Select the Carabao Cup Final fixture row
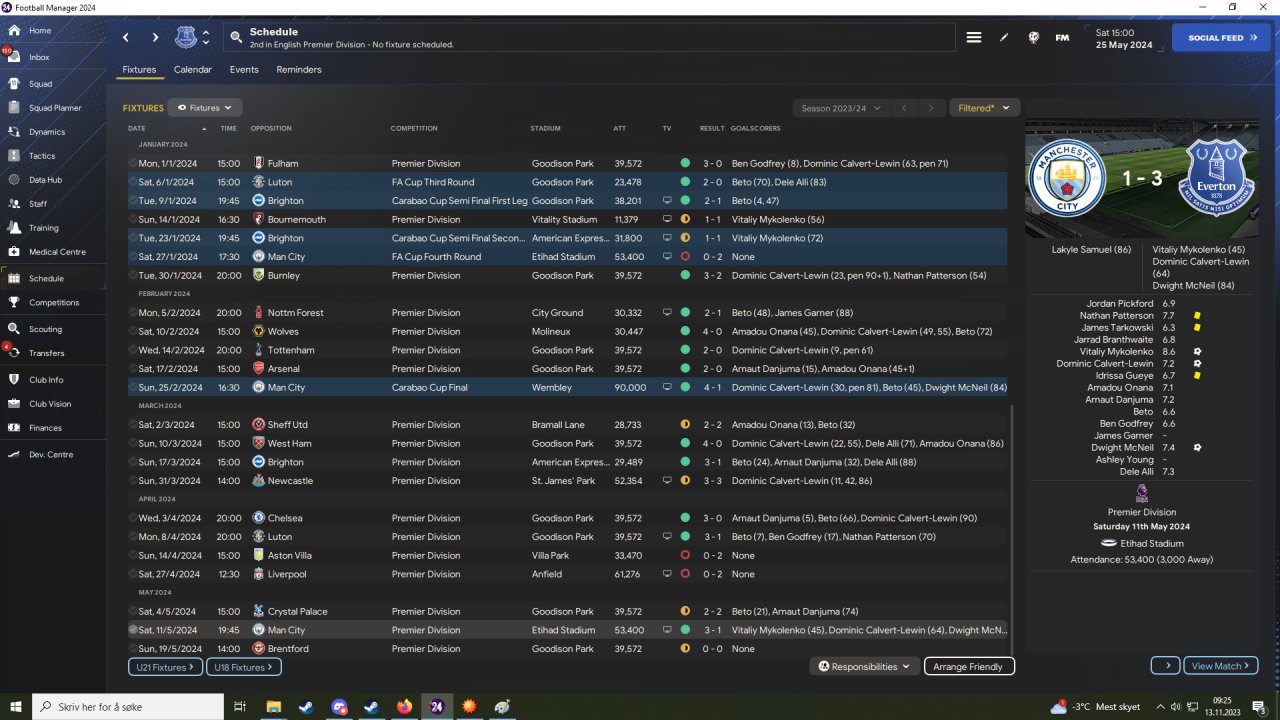The width and height of the screenshot is (1280, 720). 568,387
